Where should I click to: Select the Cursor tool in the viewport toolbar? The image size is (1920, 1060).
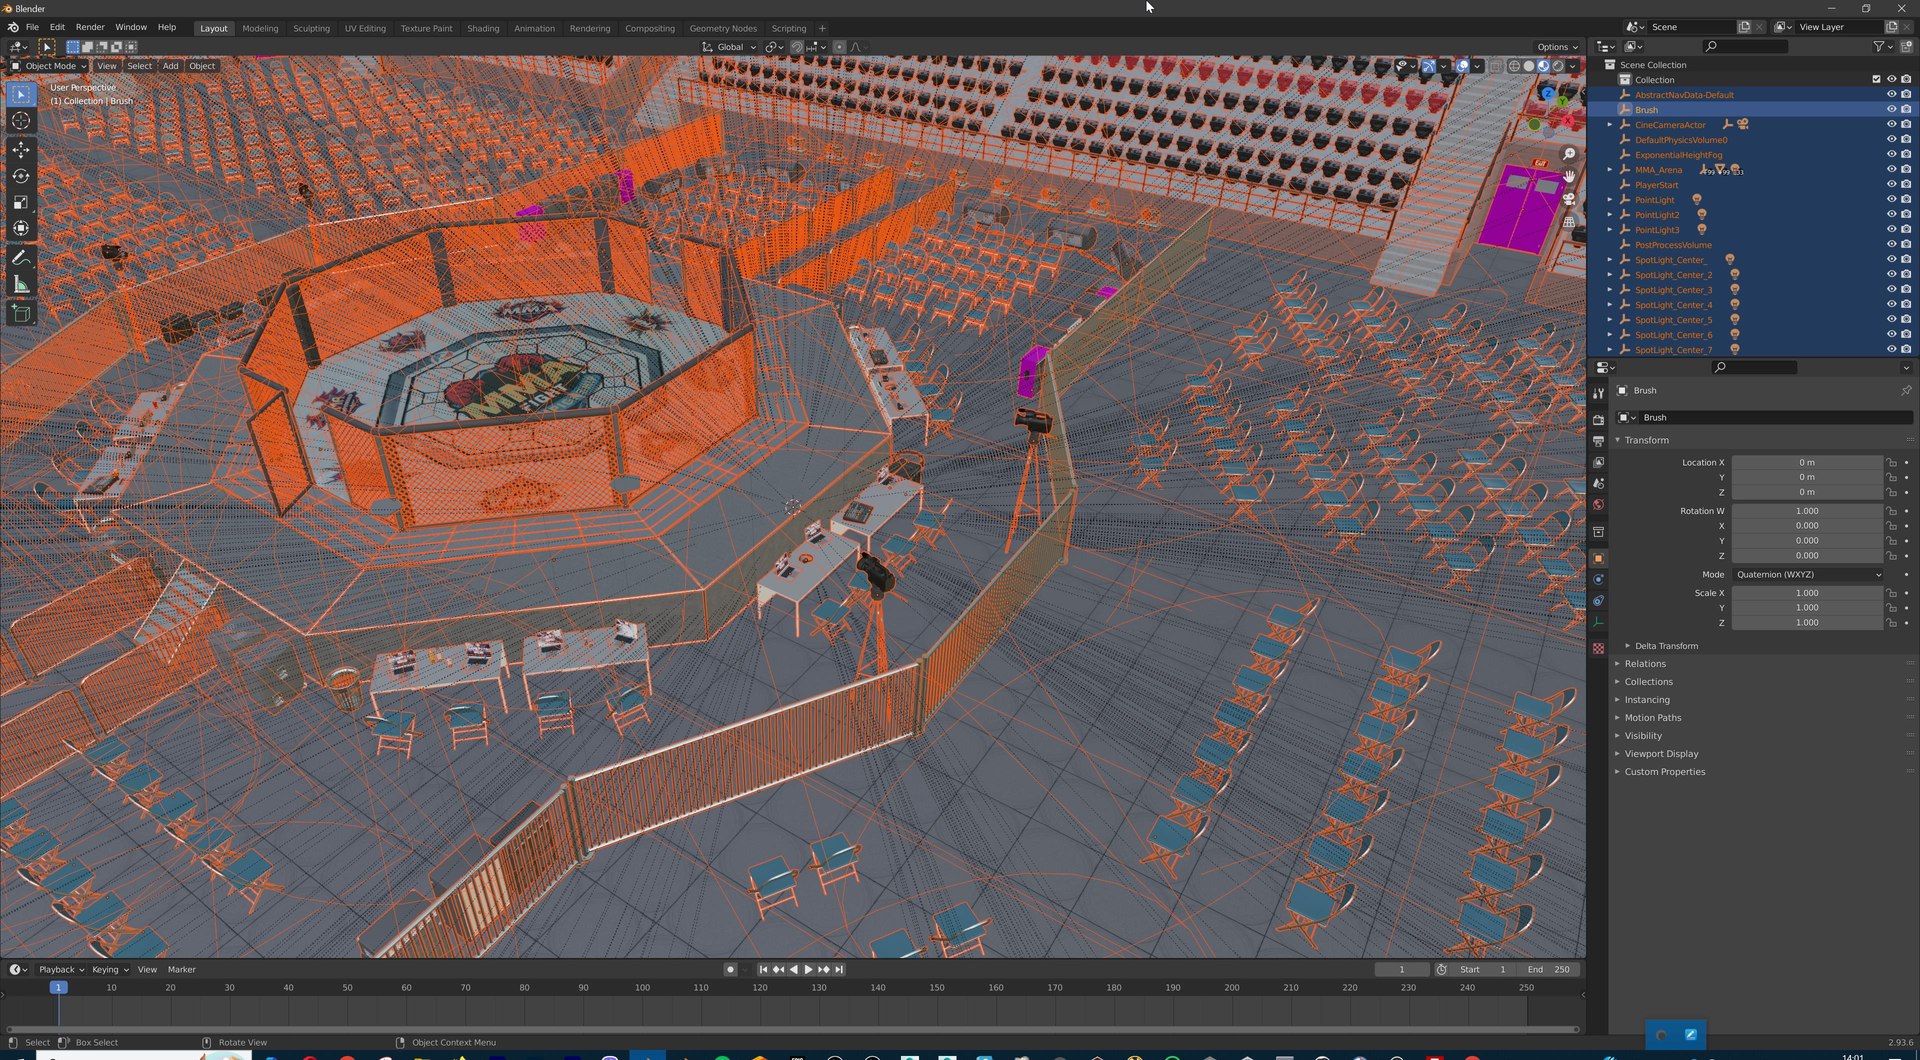tap(21, 121)
